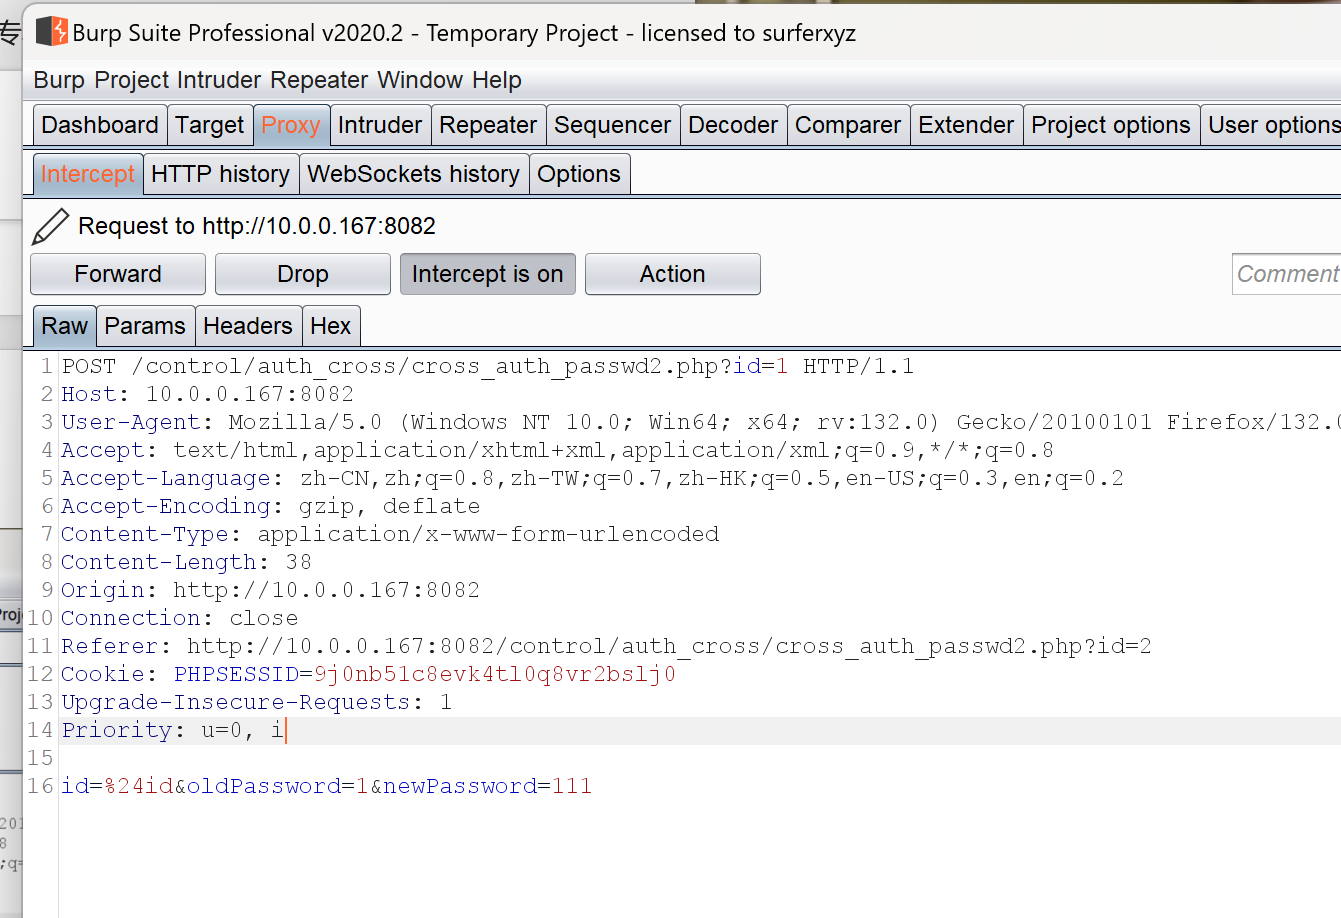The height and width of the screenshot is (918, 1341).
Task: Click the id=%24id body parameter
Action: click(117, 786)
